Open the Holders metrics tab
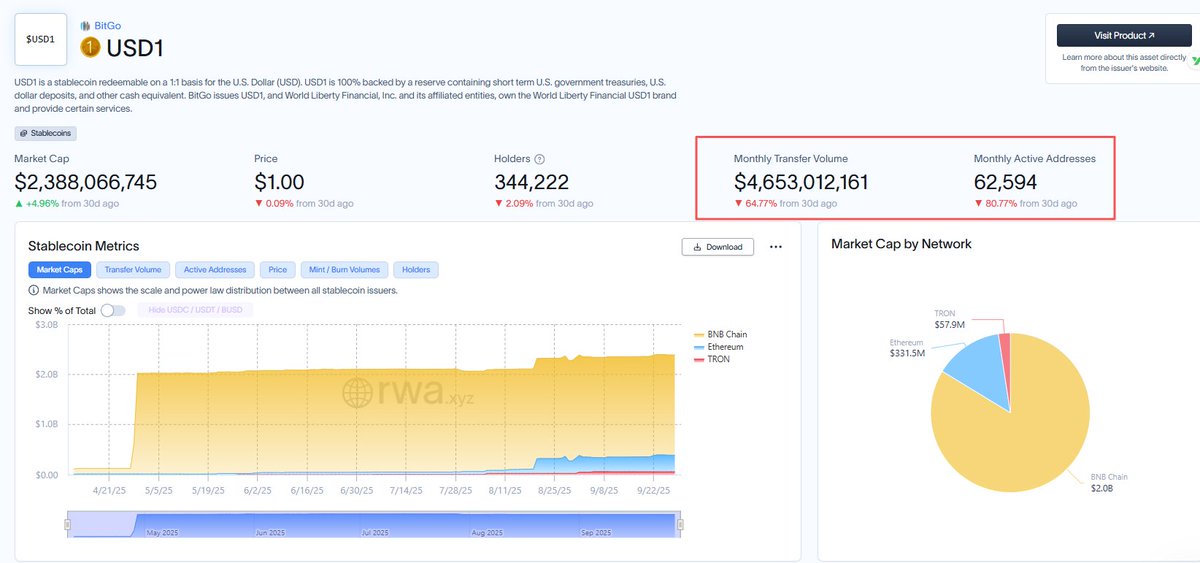 [x=416, y=270]
